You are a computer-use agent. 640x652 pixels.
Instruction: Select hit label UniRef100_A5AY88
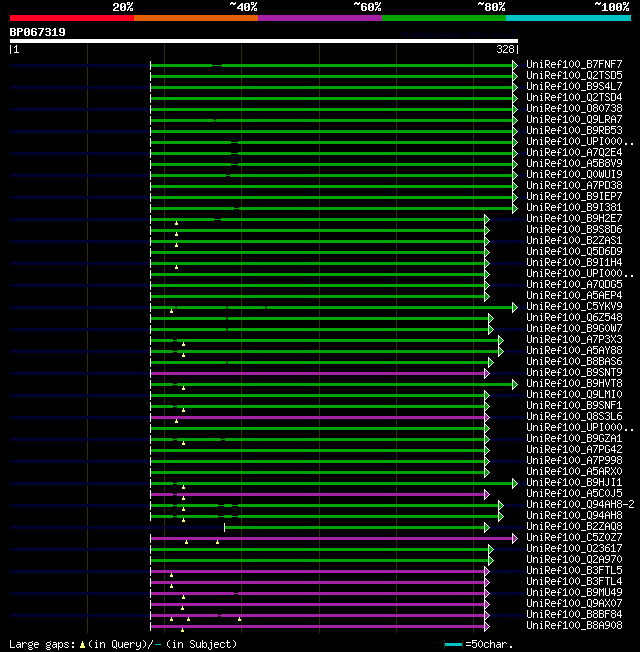click(x=574, y=351)
